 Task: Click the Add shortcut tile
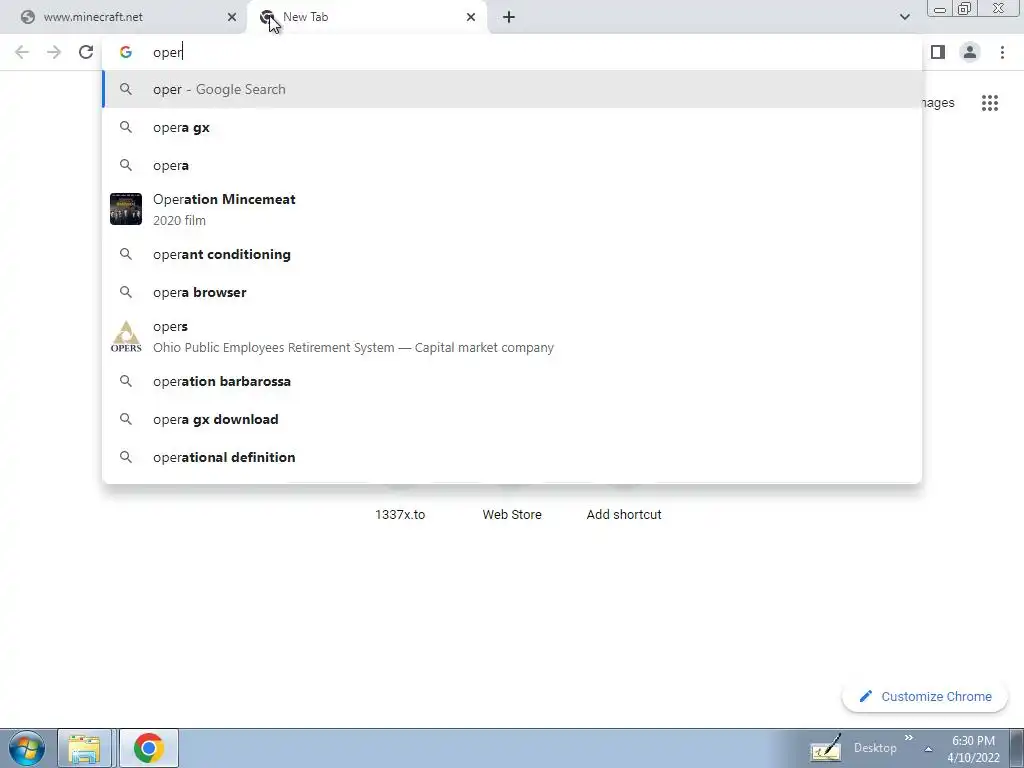point(624,515)
